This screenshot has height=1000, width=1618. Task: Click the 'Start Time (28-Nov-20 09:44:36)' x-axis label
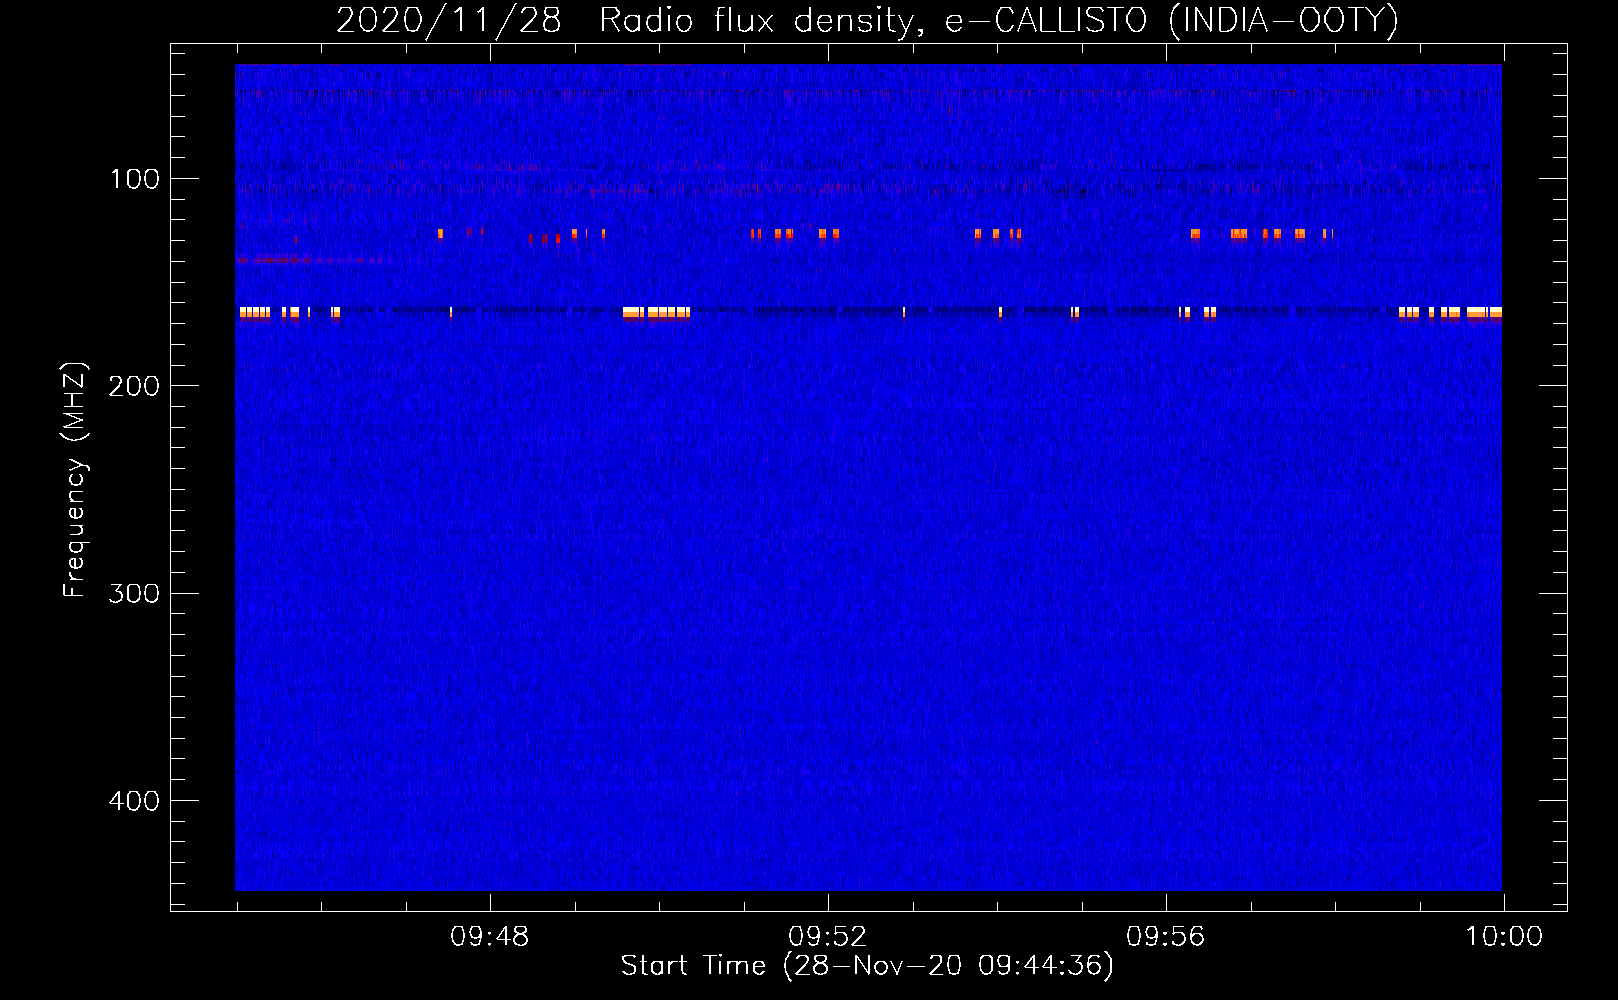867,966
